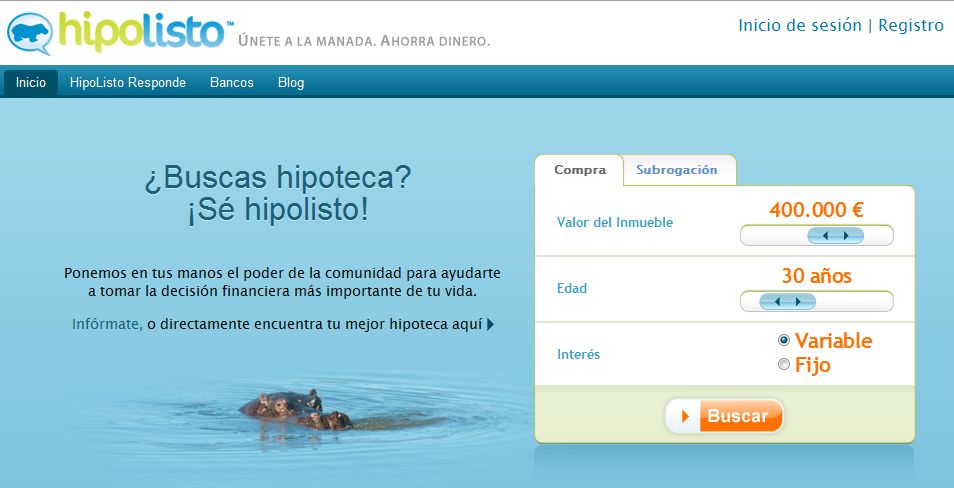Select the Variable interest radio button
Screen dimensions: 954x488
tap(784, 340)
